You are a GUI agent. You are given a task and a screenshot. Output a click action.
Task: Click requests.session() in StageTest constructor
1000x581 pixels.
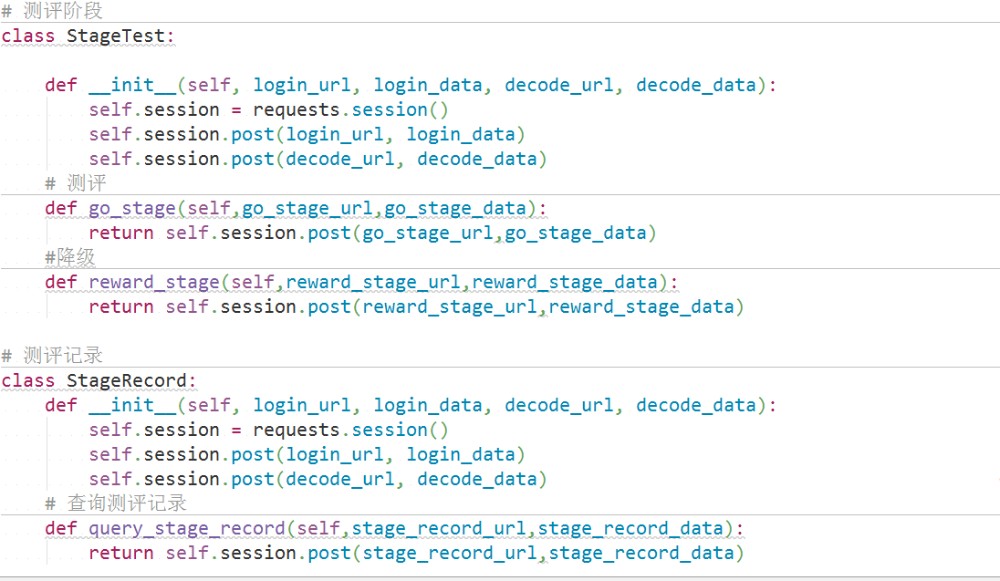pos(351,110)
